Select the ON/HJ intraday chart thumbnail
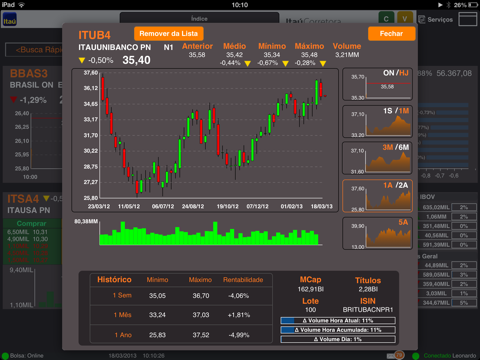The width and height of the screenshot is (480, 360). pos(377,85)
